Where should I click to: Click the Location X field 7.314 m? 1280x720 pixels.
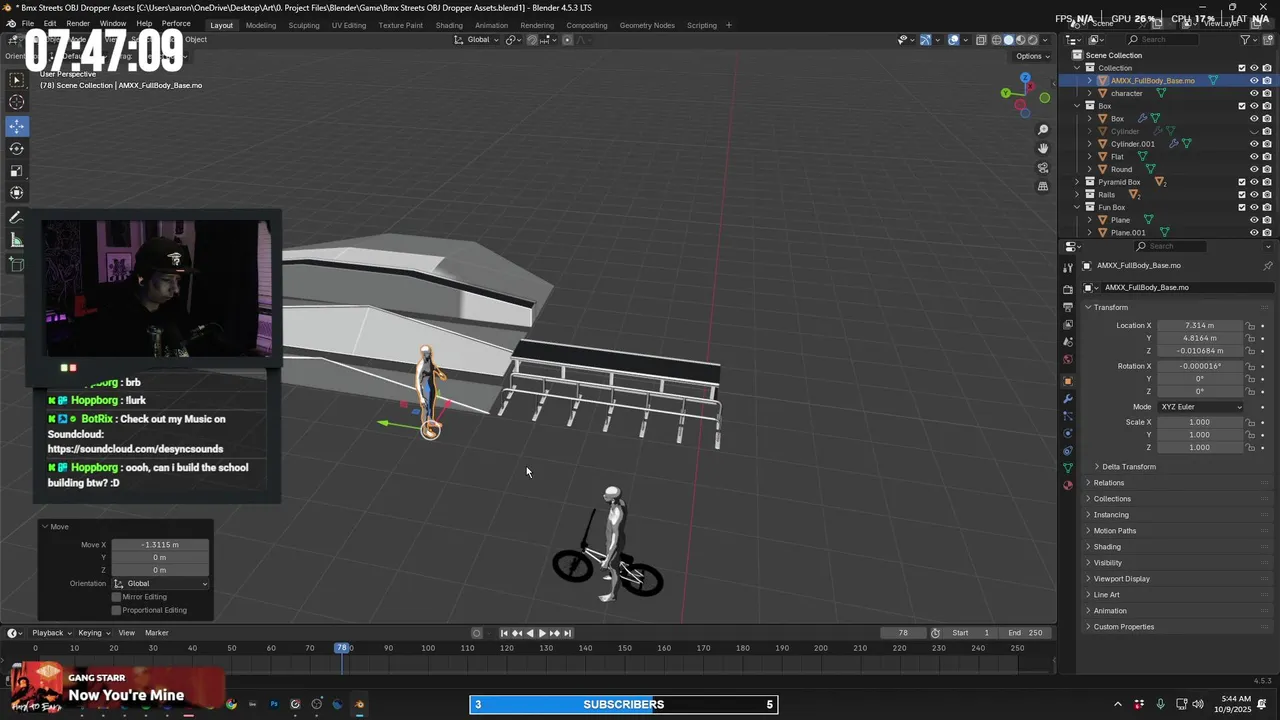pyautogui.click(x=1199, y=326)
